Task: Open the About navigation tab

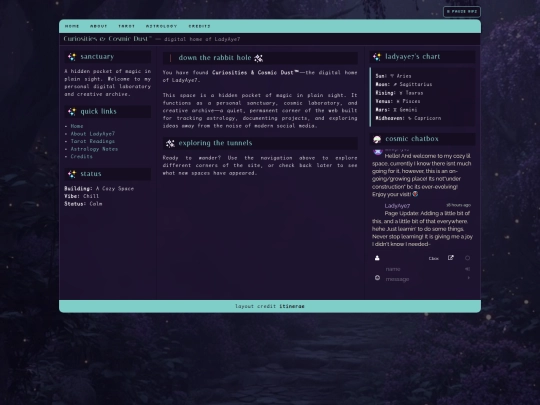Action: pyautogui.click(x=98, y=26)
